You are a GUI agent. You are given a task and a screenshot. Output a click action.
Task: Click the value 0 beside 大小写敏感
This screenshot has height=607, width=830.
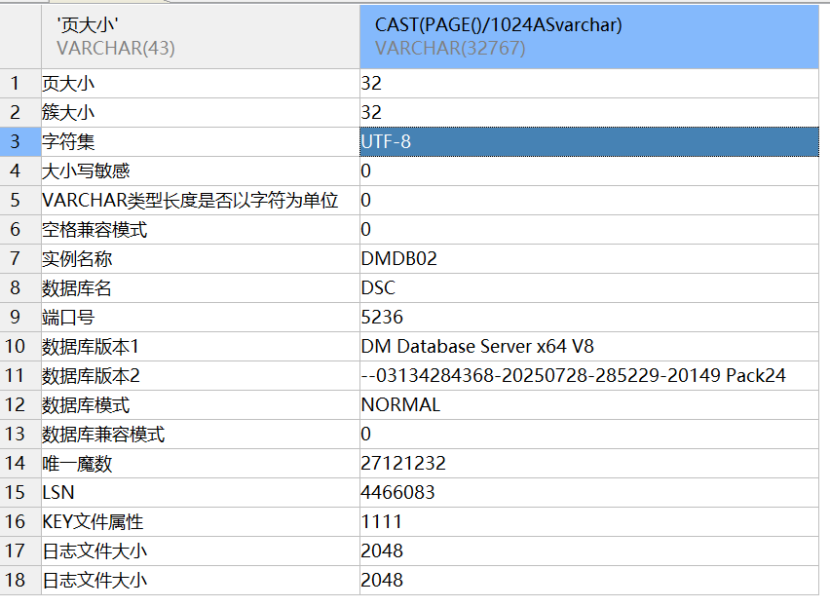coord(589,171)
